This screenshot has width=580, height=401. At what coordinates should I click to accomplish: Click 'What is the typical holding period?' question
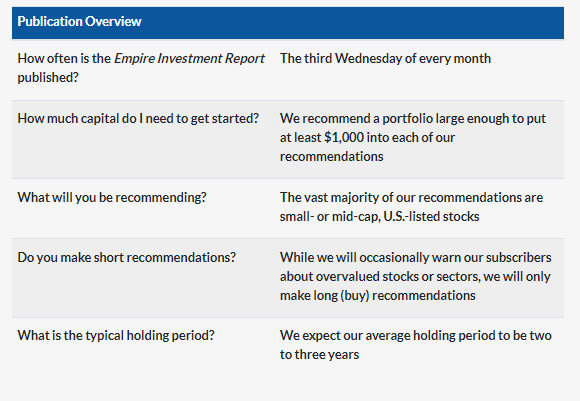(116, 336)
